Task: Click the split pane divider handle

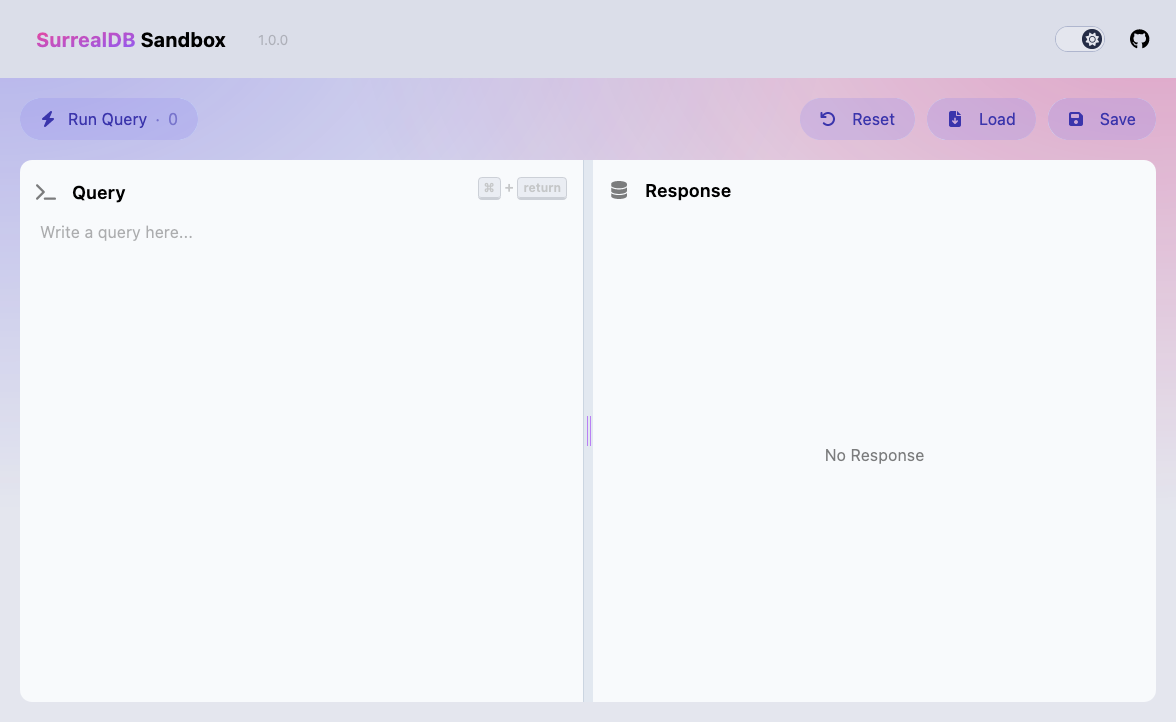Action: tap(589, 431)
